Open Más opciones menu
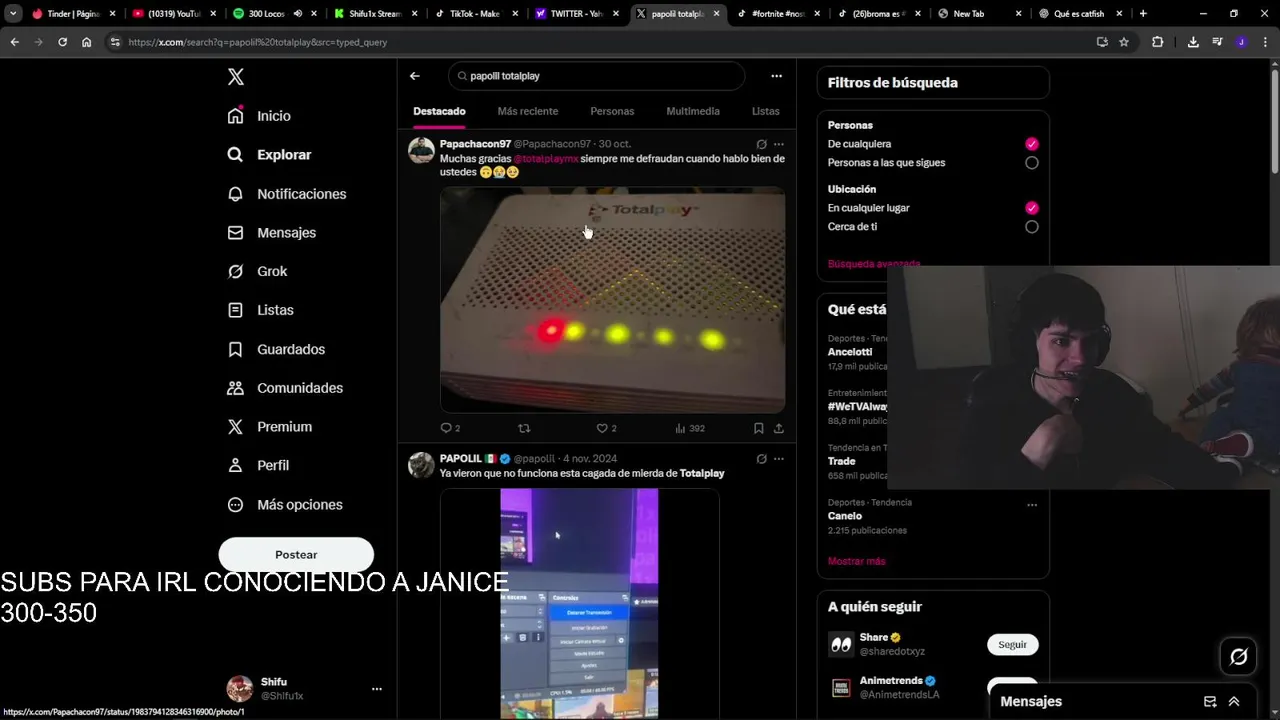The image size is (1280, 720). pos(285,505)
